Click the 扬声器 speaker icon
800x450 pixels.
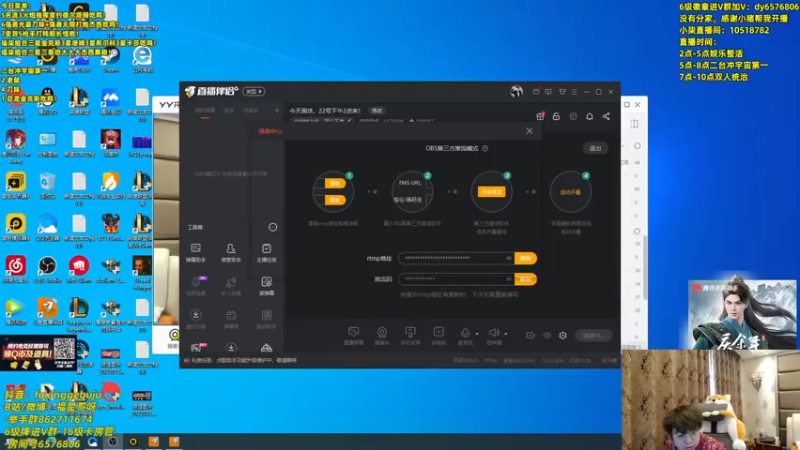pos(493,333)
